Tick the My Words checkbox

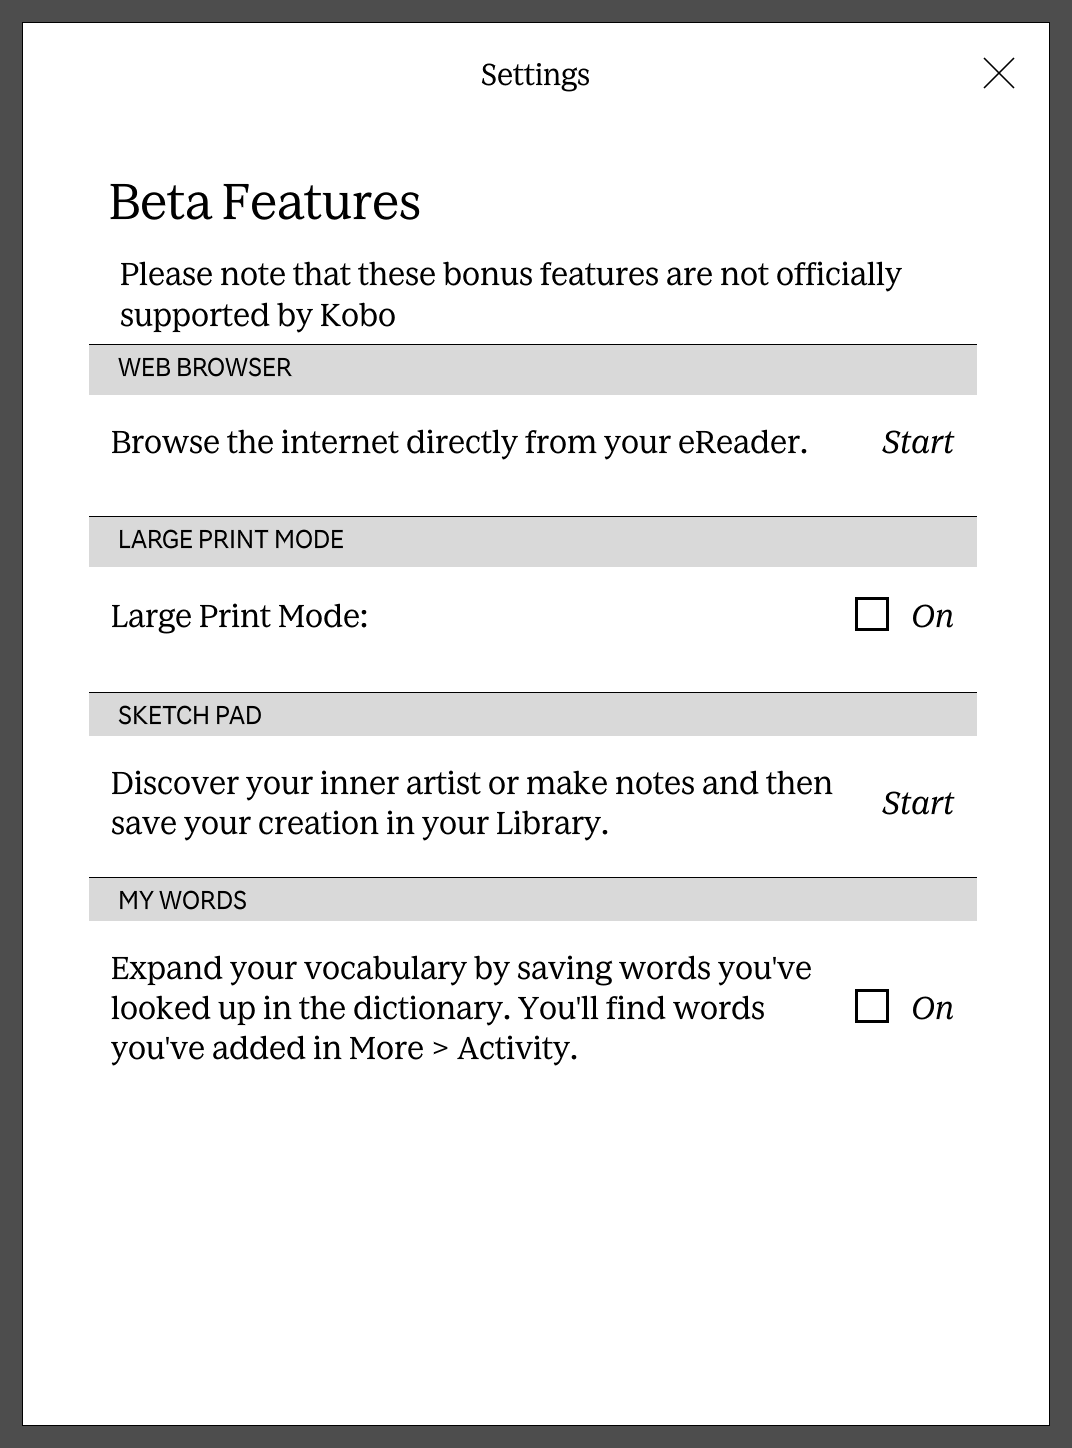click(x=872, y=1006)
